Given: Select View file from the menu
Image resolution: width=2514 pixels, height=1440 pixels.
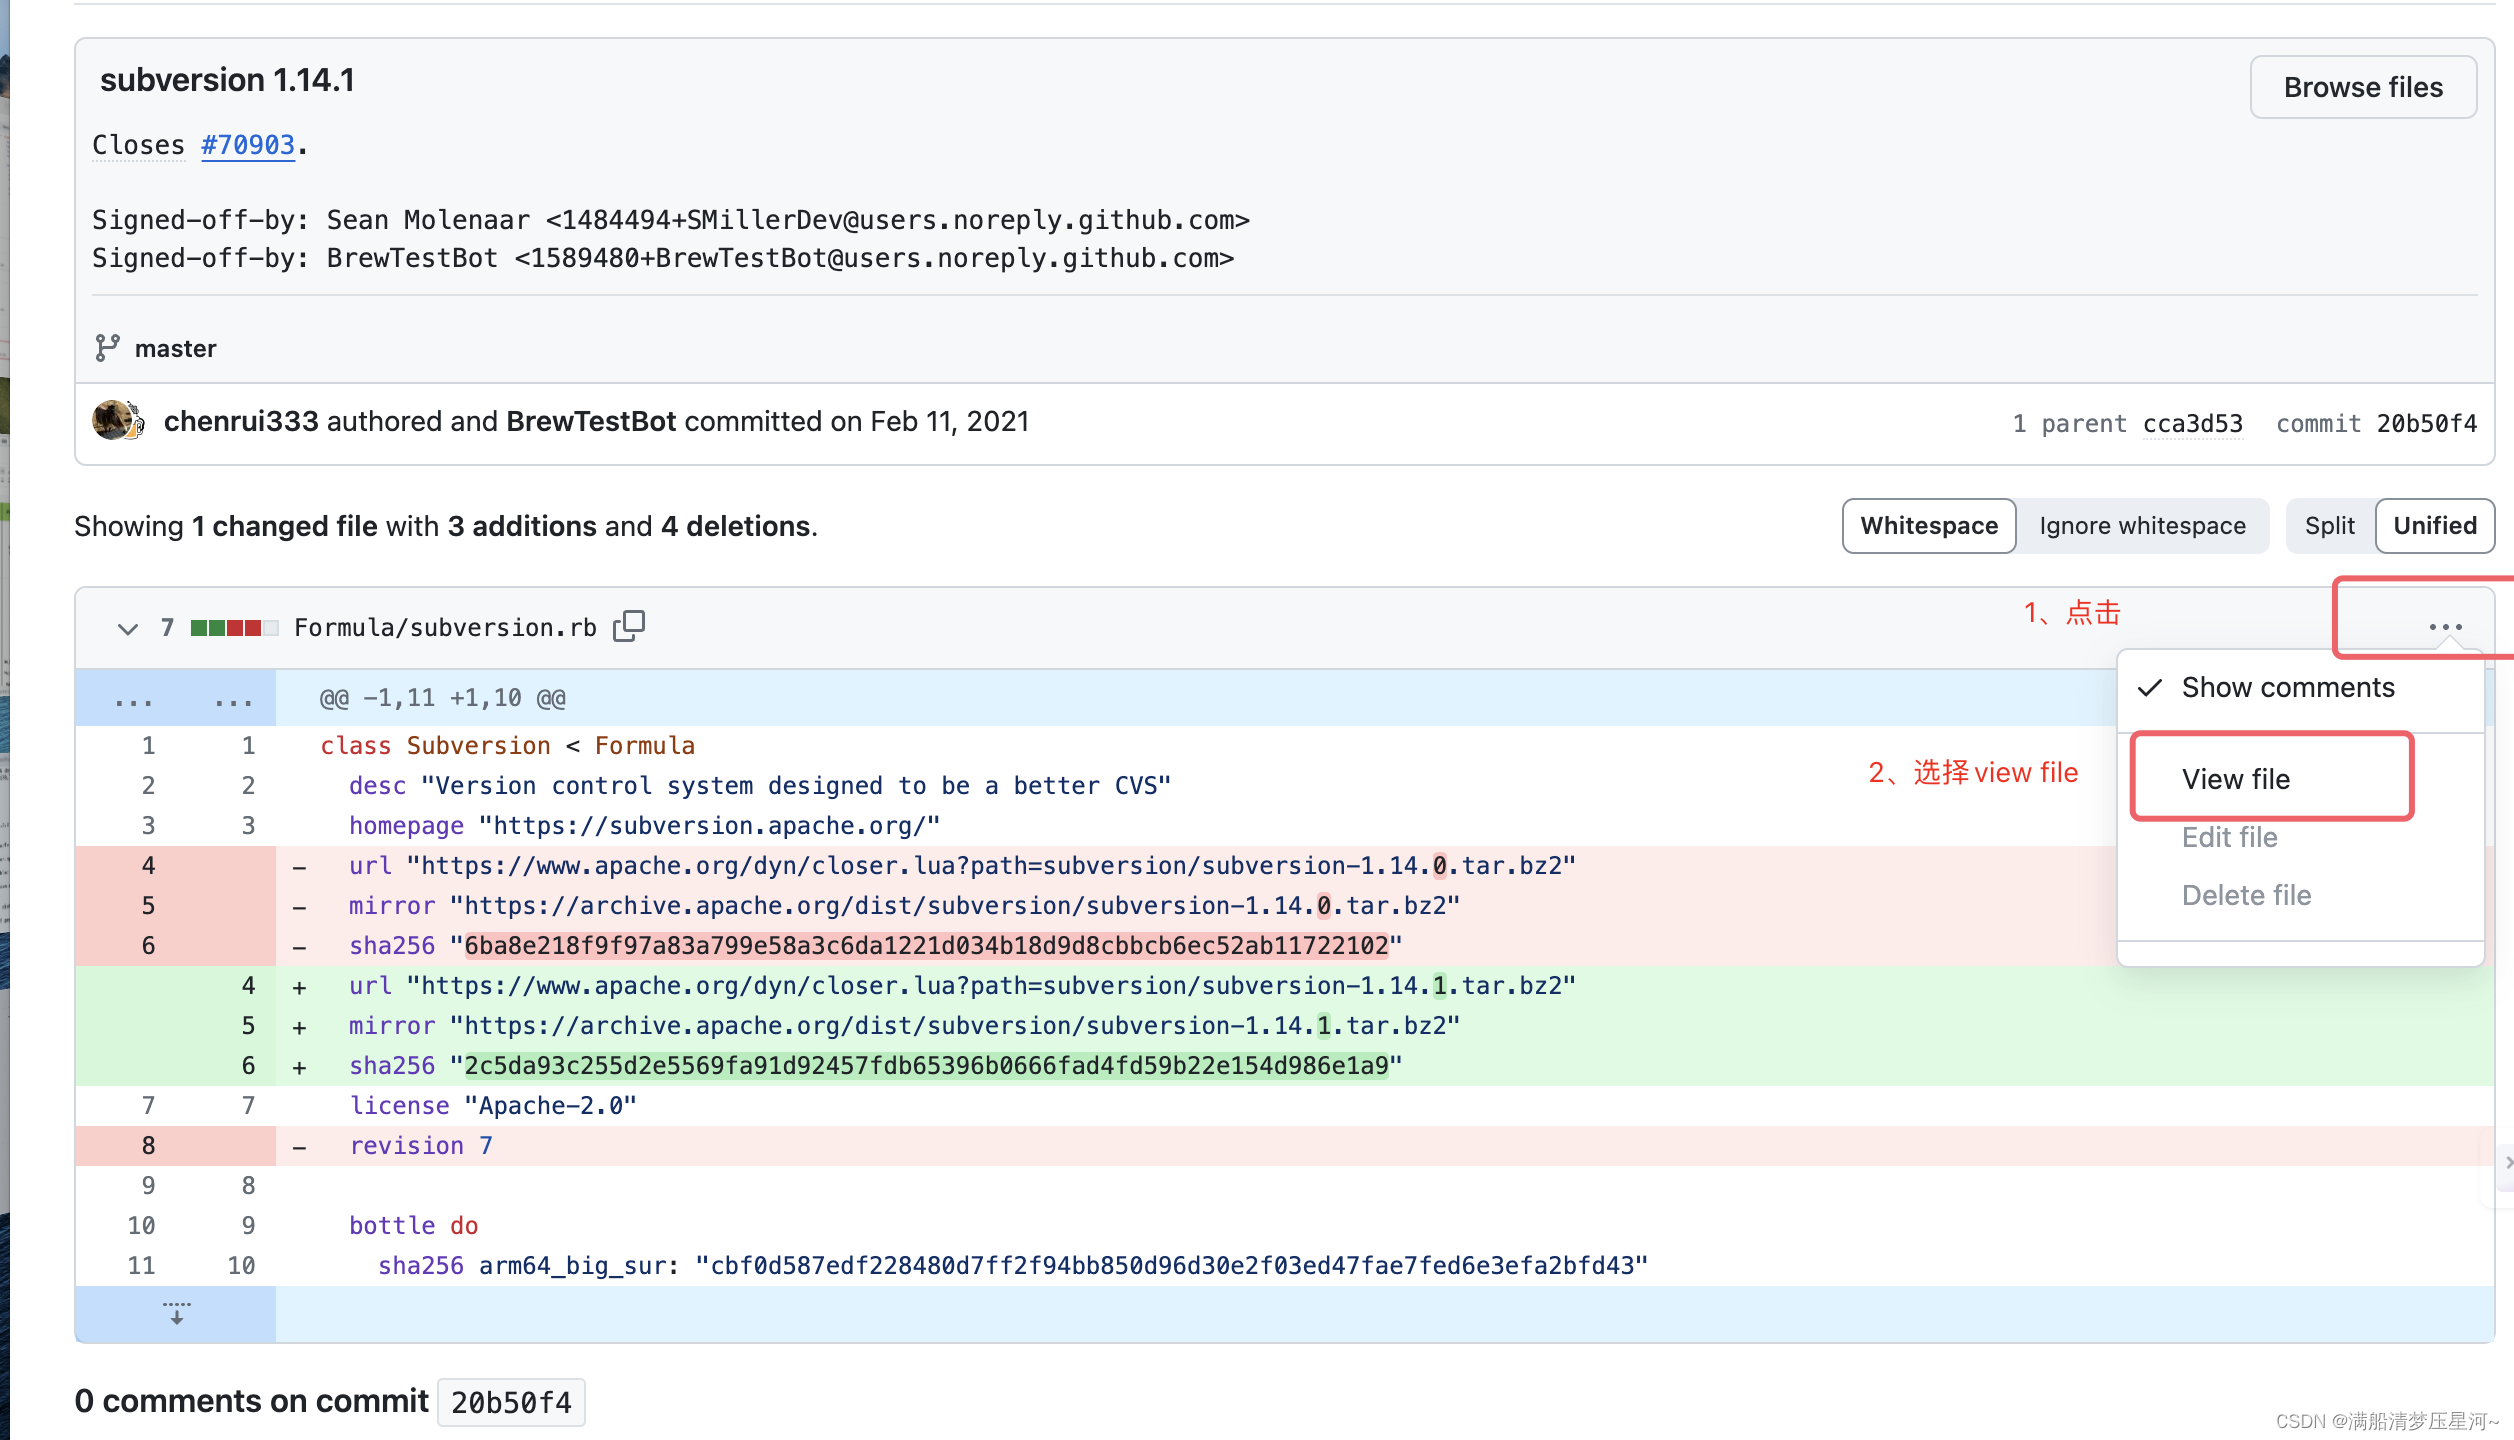Looking at the screenshot, I should (2236, 780).
